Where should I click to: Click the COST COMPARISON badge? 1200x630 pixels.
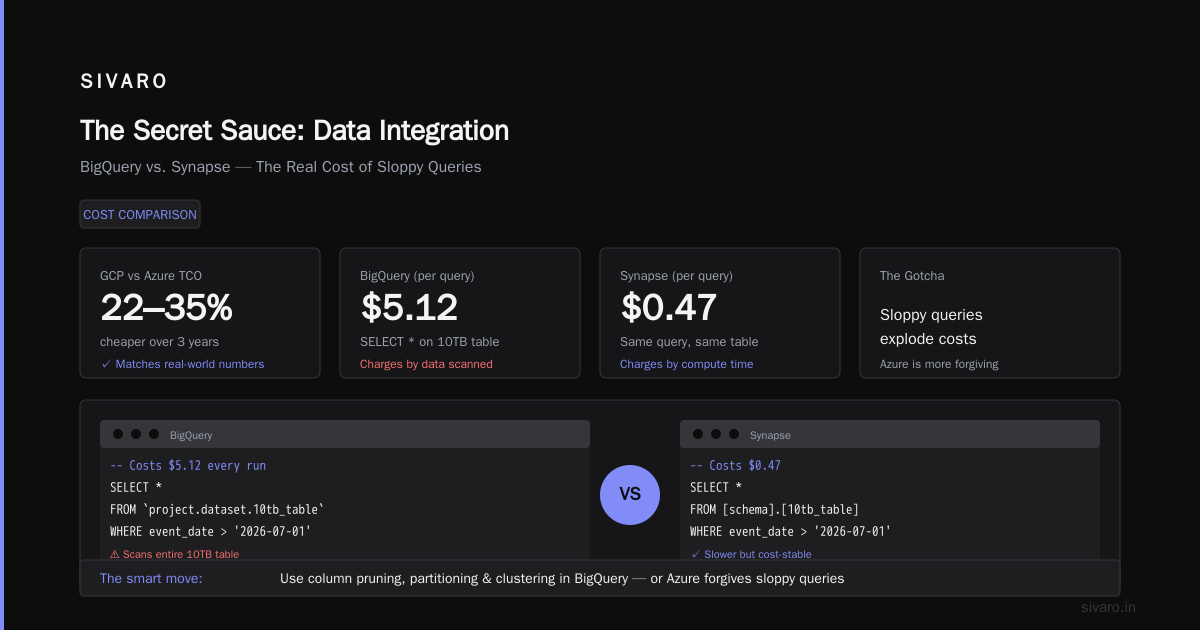coord(140,214)
